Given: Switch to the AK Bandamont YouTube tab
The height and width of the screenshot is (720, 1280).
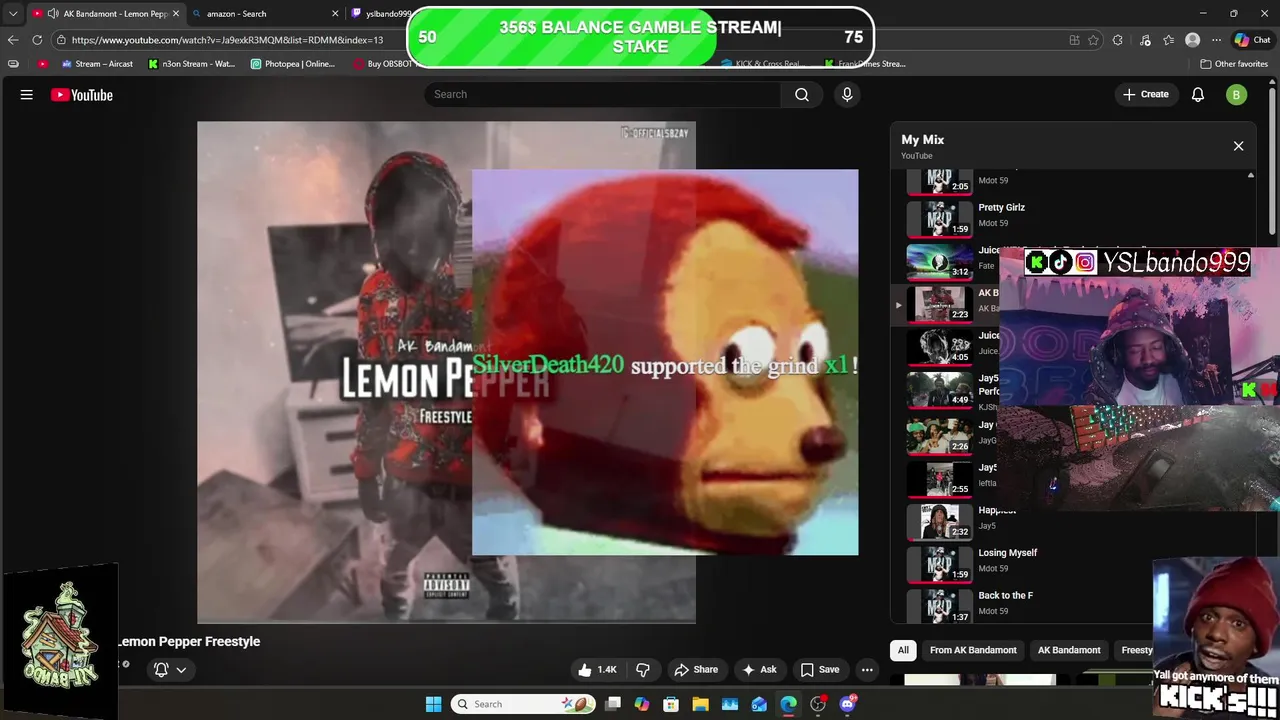Looking at the screenshot, I should pos(104,14).
